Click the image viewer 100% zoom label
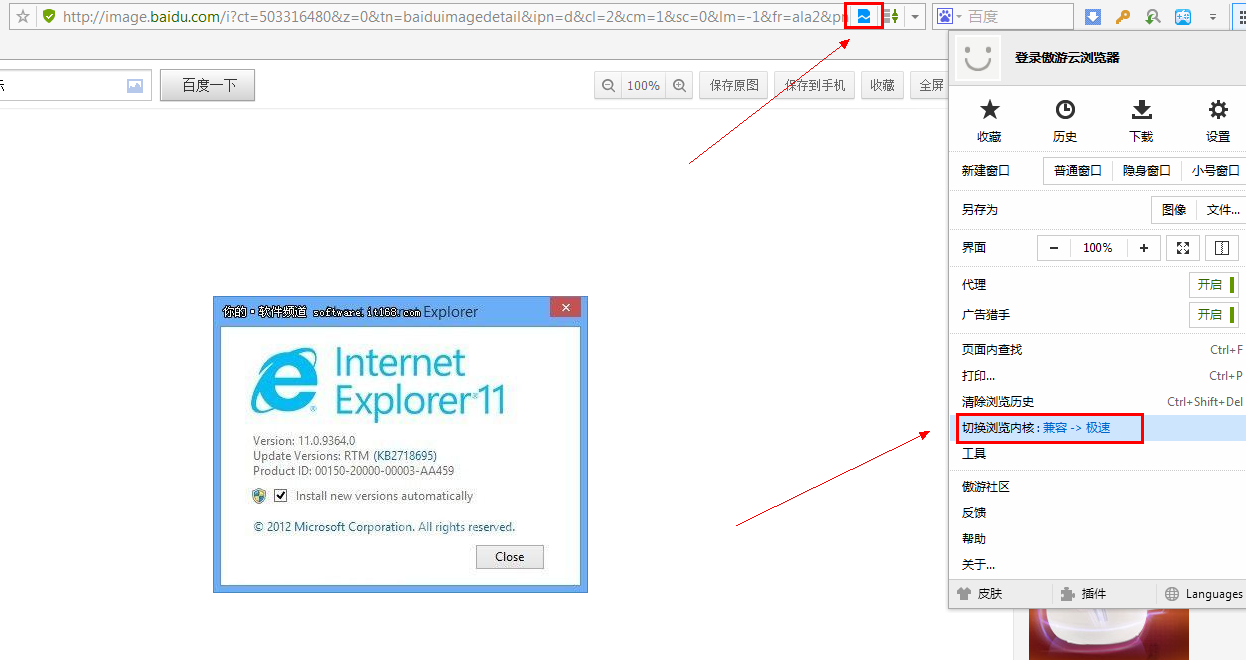 pyautogui.click(x=644, y=86)
